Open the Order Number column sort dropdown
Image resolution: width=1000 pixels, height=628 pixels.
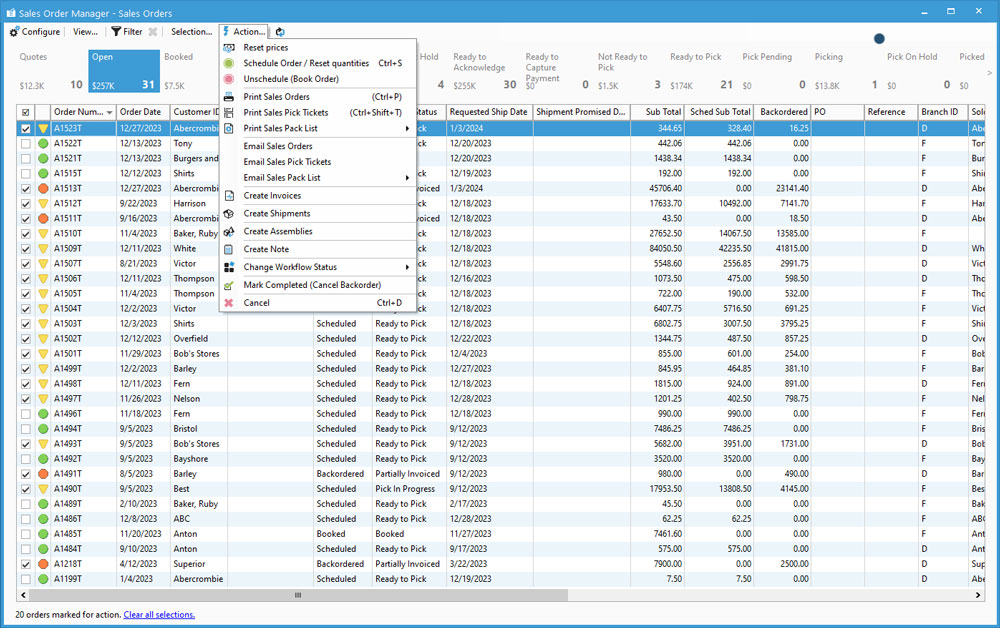coord(109,113)
